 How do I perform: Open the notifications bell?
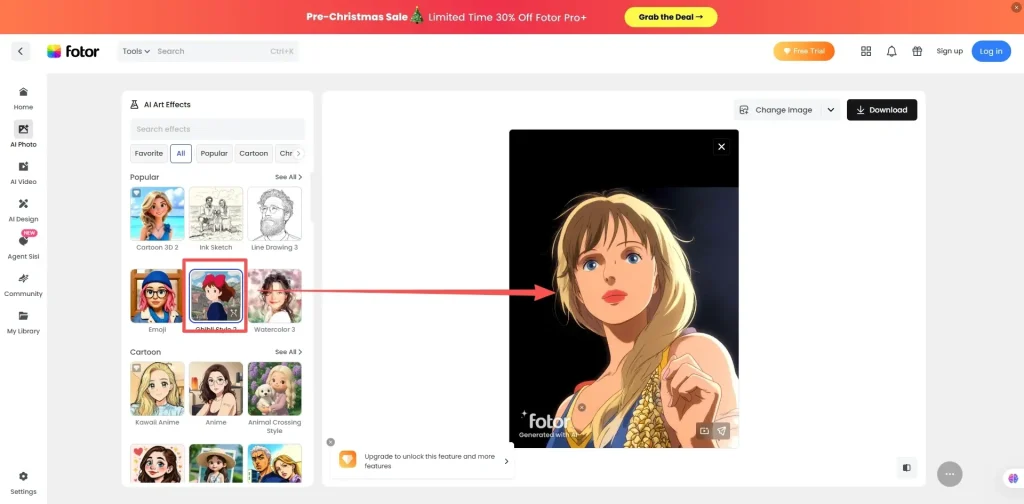(x=891, y=51)
